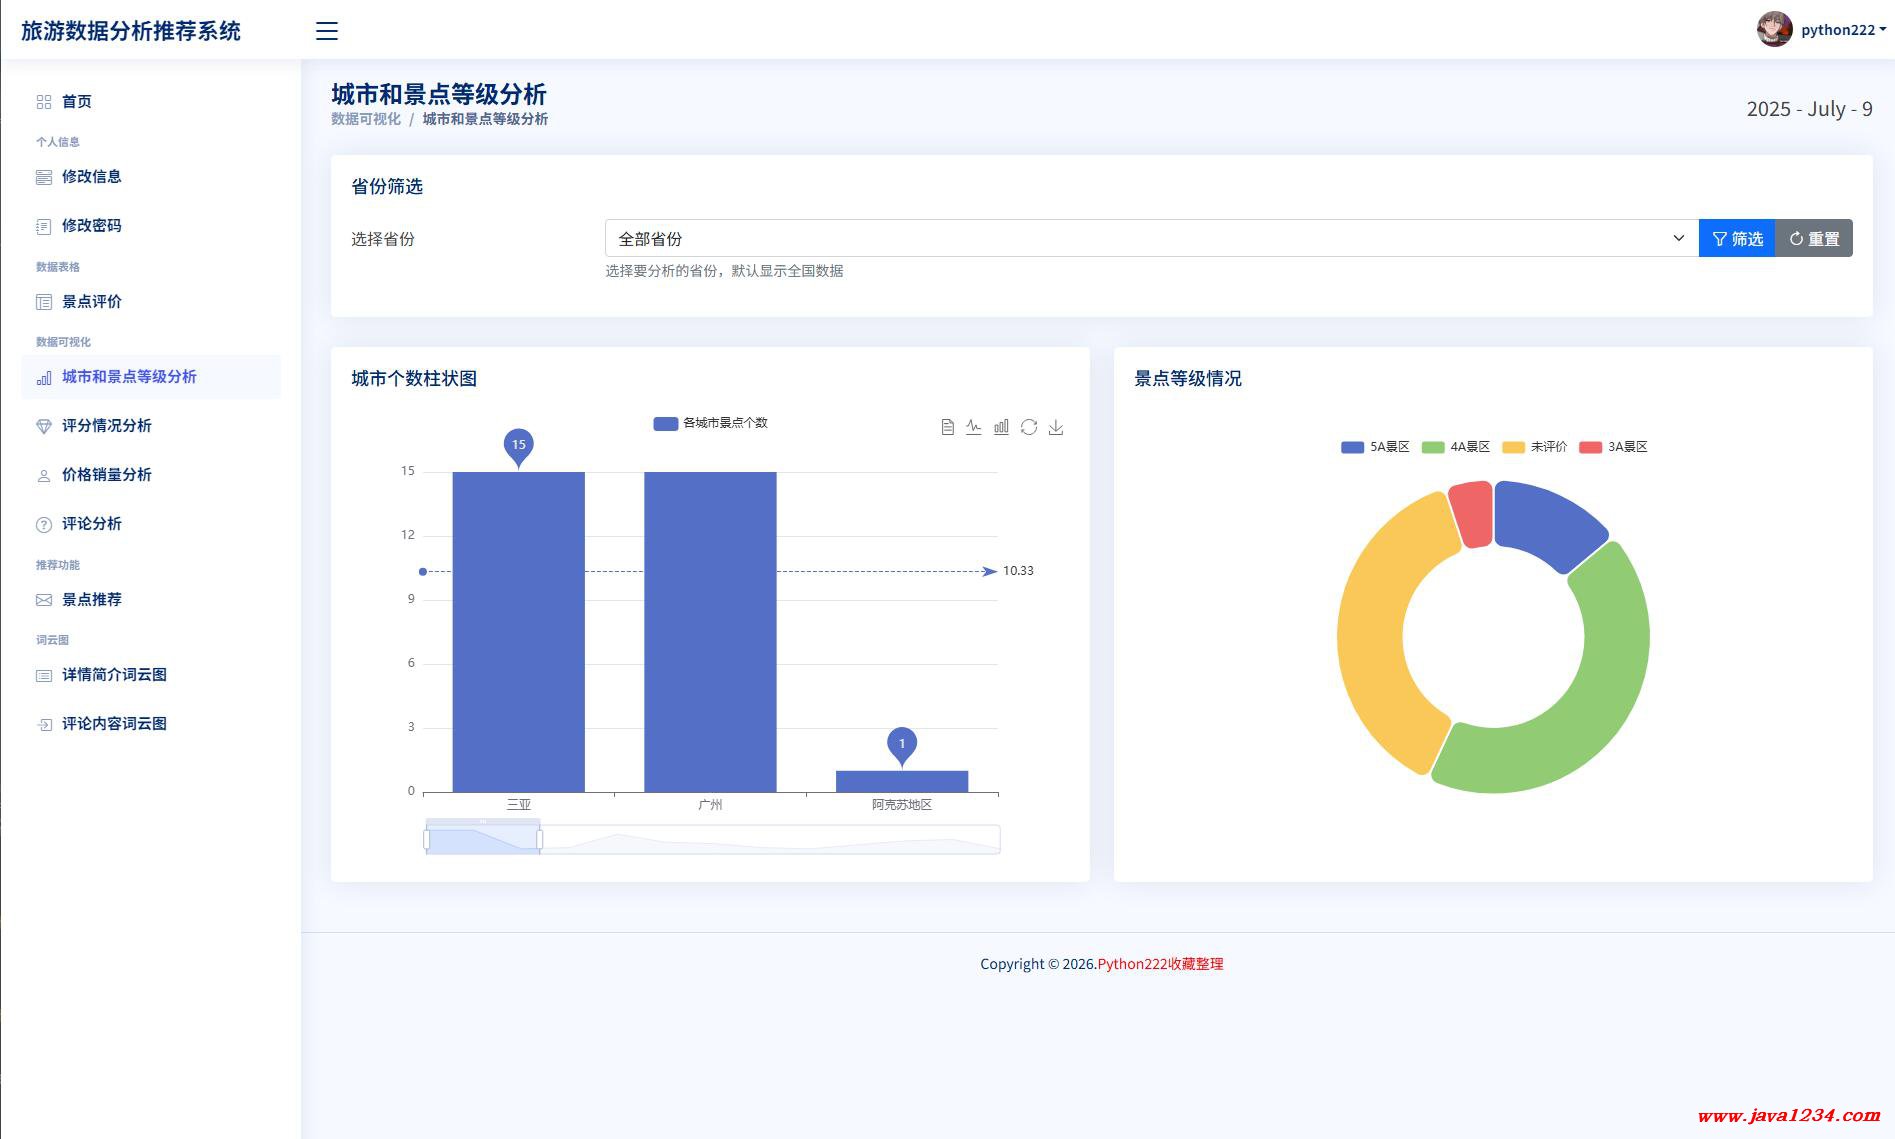This screenshot has width=1895, height=1139.
Task: Toggle the sidebar with hamburger menu icon
Action: point(327,31)
